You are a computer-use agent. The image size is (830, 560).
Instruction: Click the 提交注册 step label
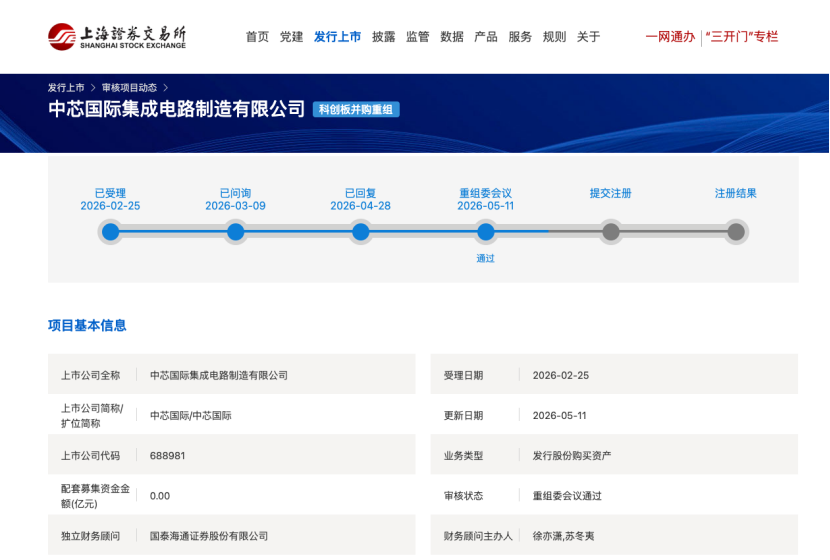pos(611,193)
